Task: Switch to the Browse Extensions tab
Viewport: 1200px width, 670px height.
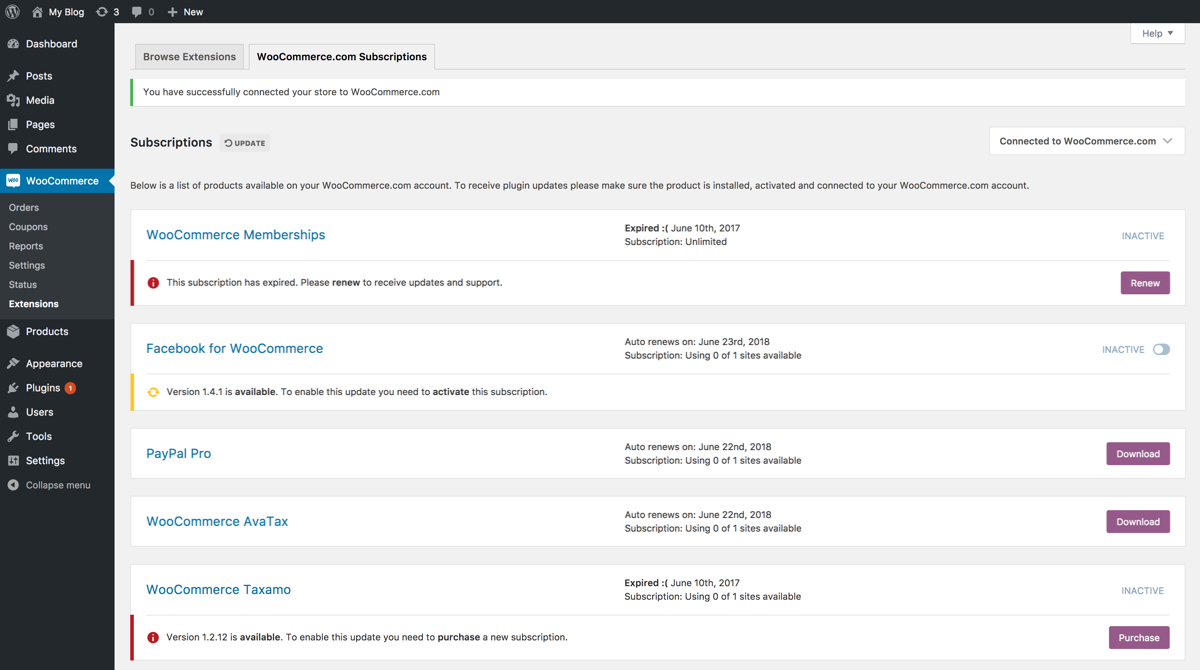Action: click(x=189, y=57)
